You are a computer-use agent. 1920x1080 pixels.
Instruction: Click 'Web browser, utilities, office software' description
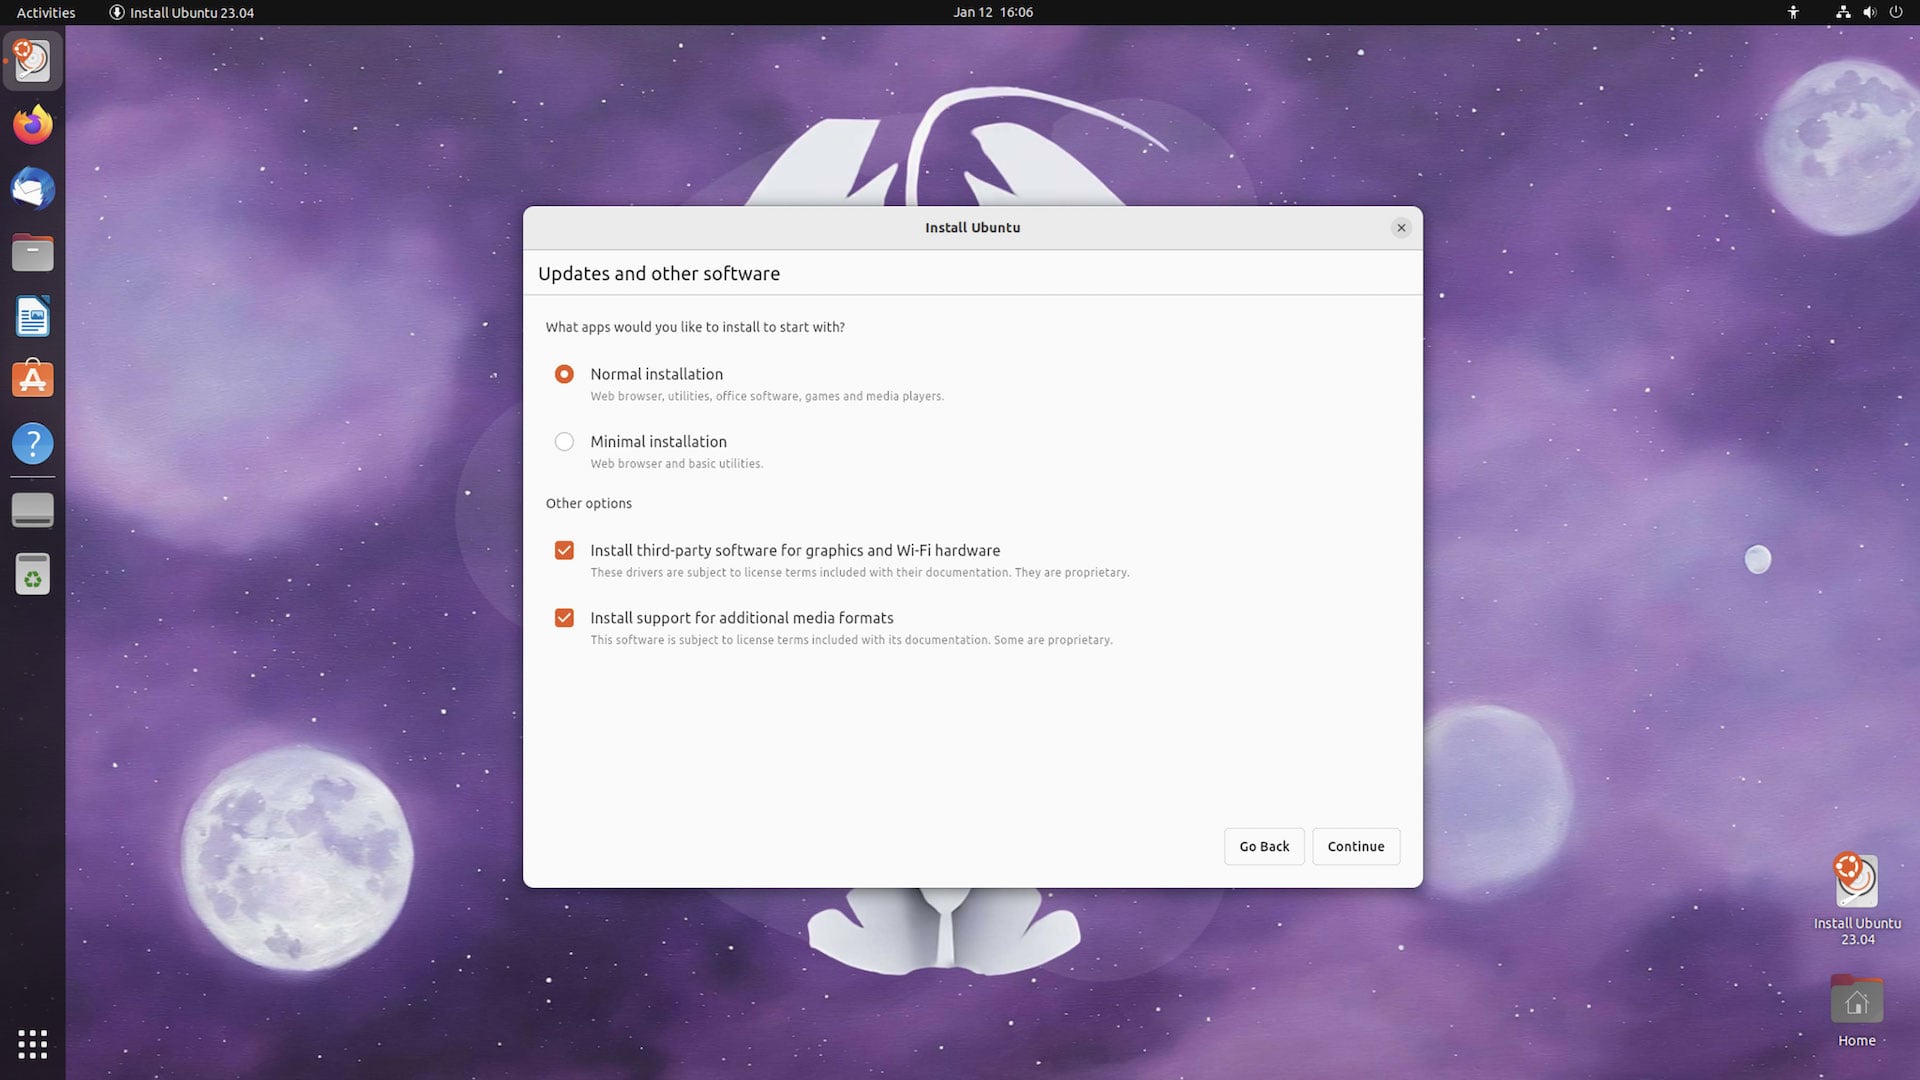coord(767,396)
